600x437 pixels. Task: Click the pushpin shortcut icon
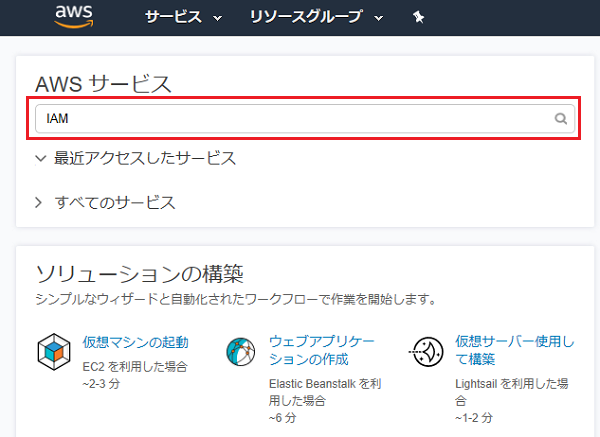418,17
